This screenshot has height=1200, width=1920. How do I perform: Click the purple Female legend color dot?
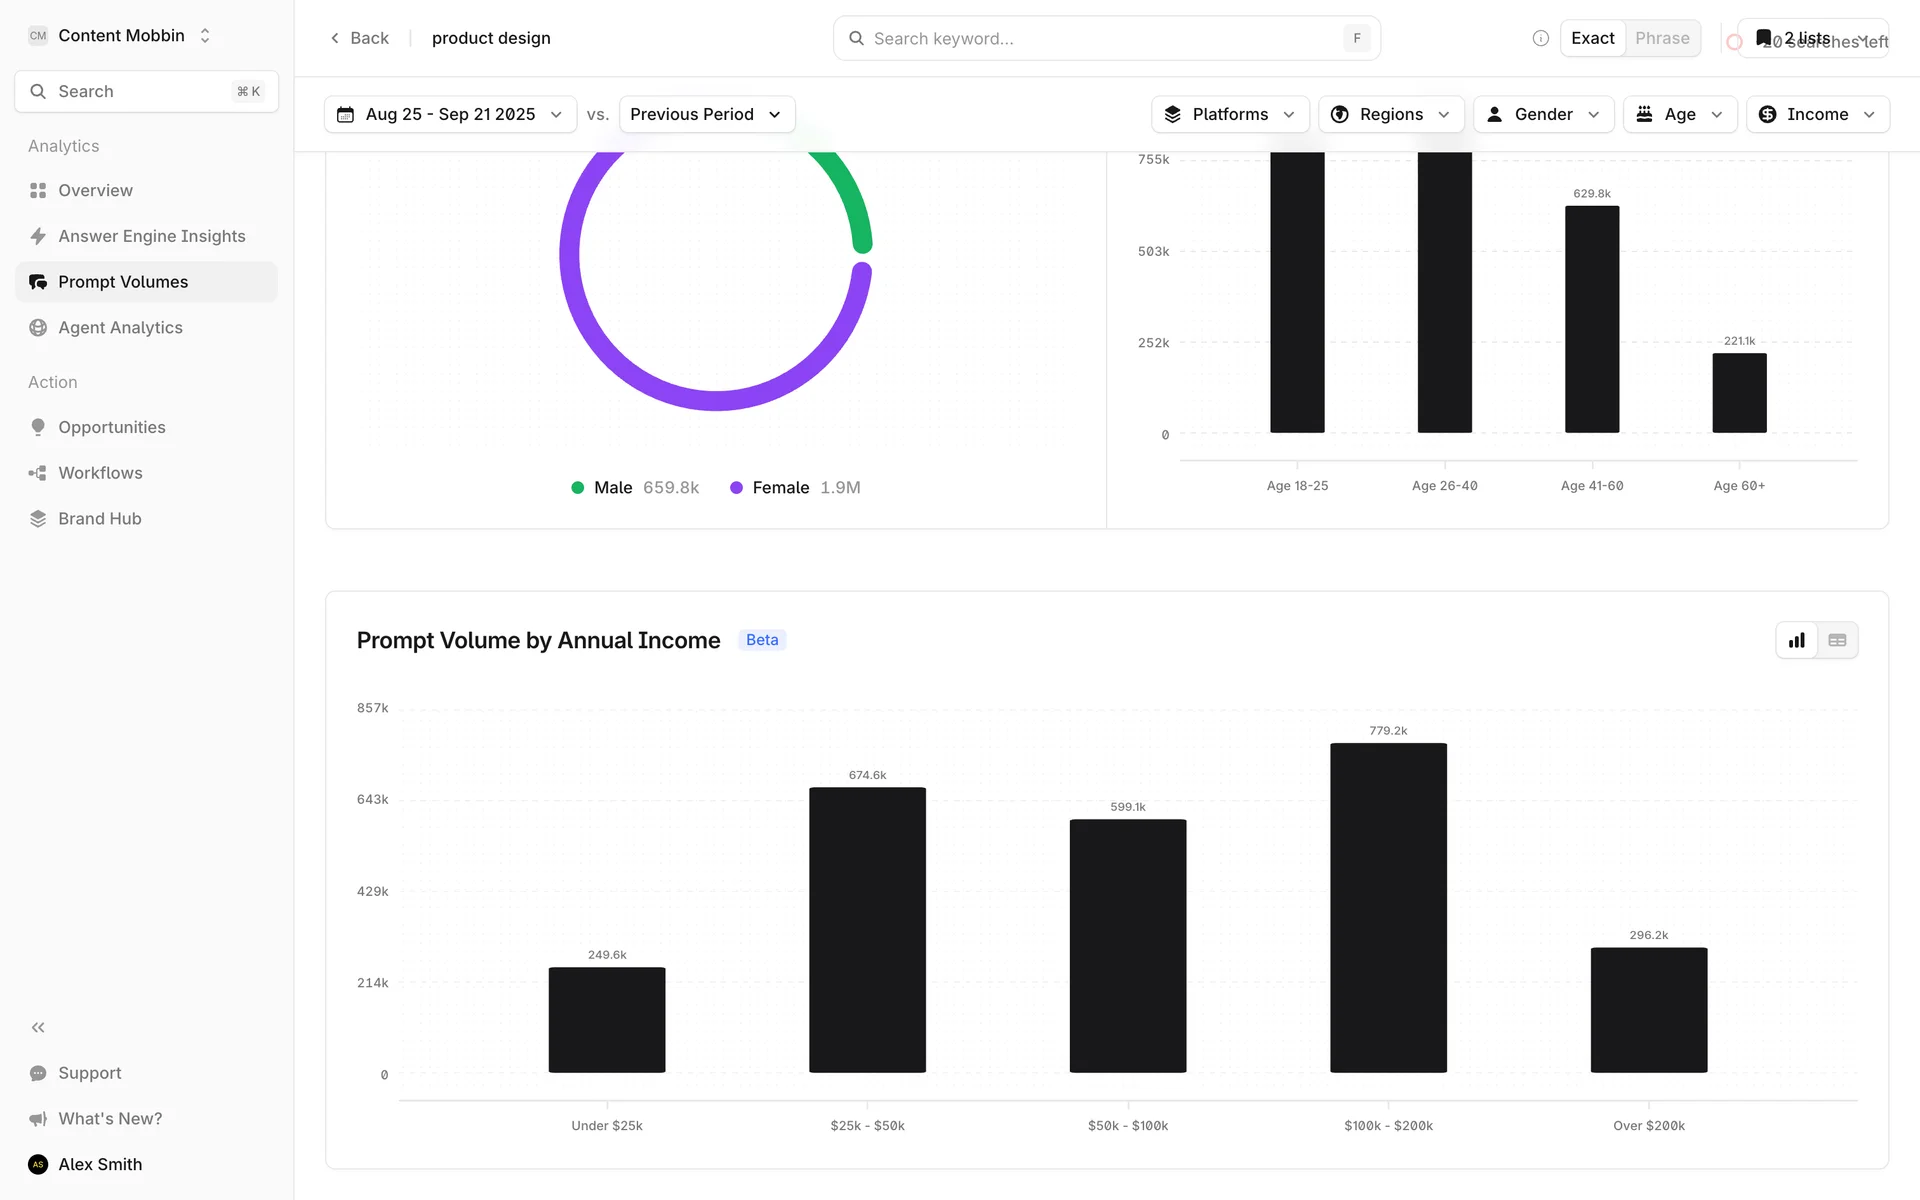[736, 487]
